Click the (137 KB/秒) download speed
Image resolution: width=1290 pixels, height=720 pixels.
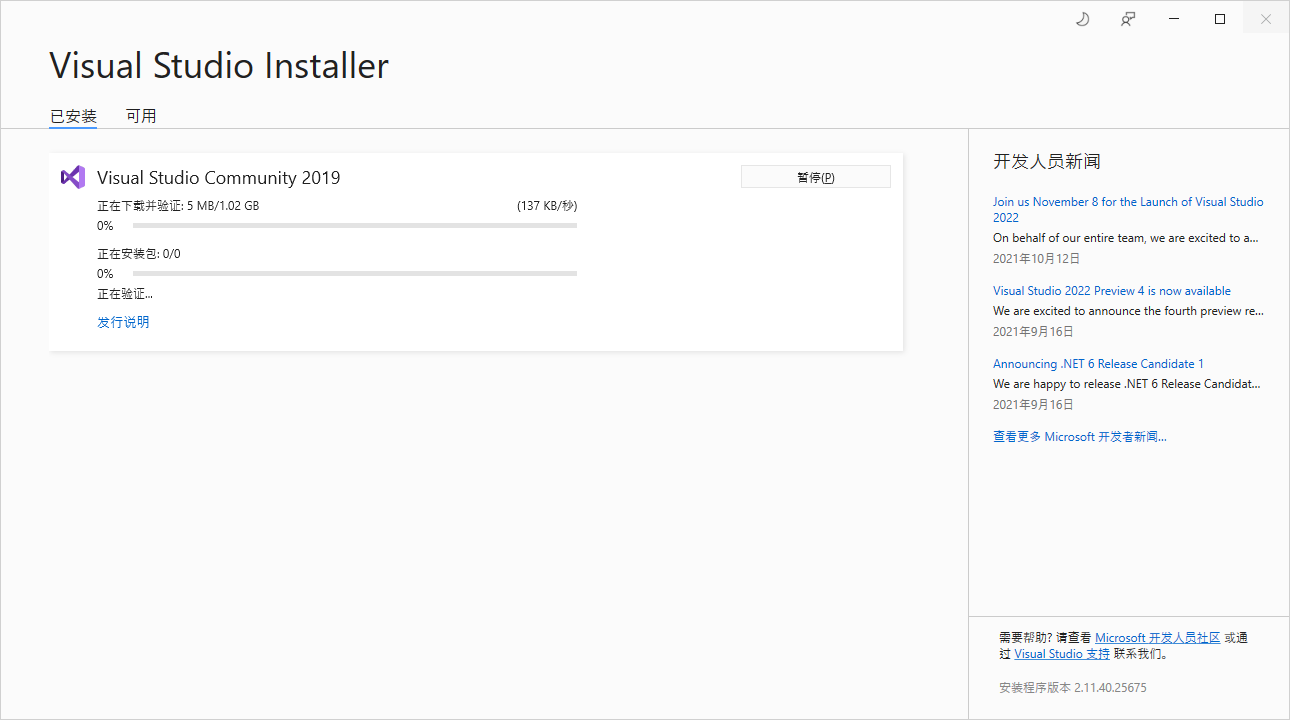pos(547,206)
